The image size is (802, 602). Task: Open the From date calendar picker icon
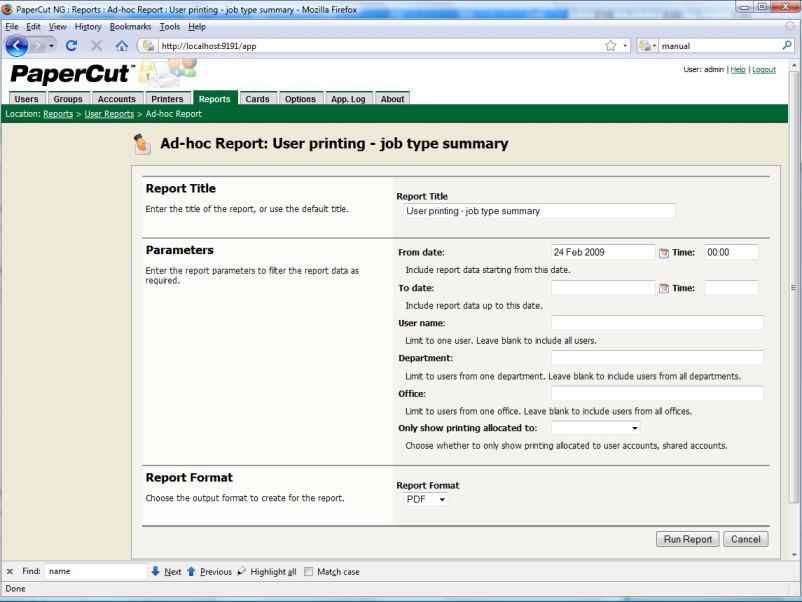click(664, 253)
